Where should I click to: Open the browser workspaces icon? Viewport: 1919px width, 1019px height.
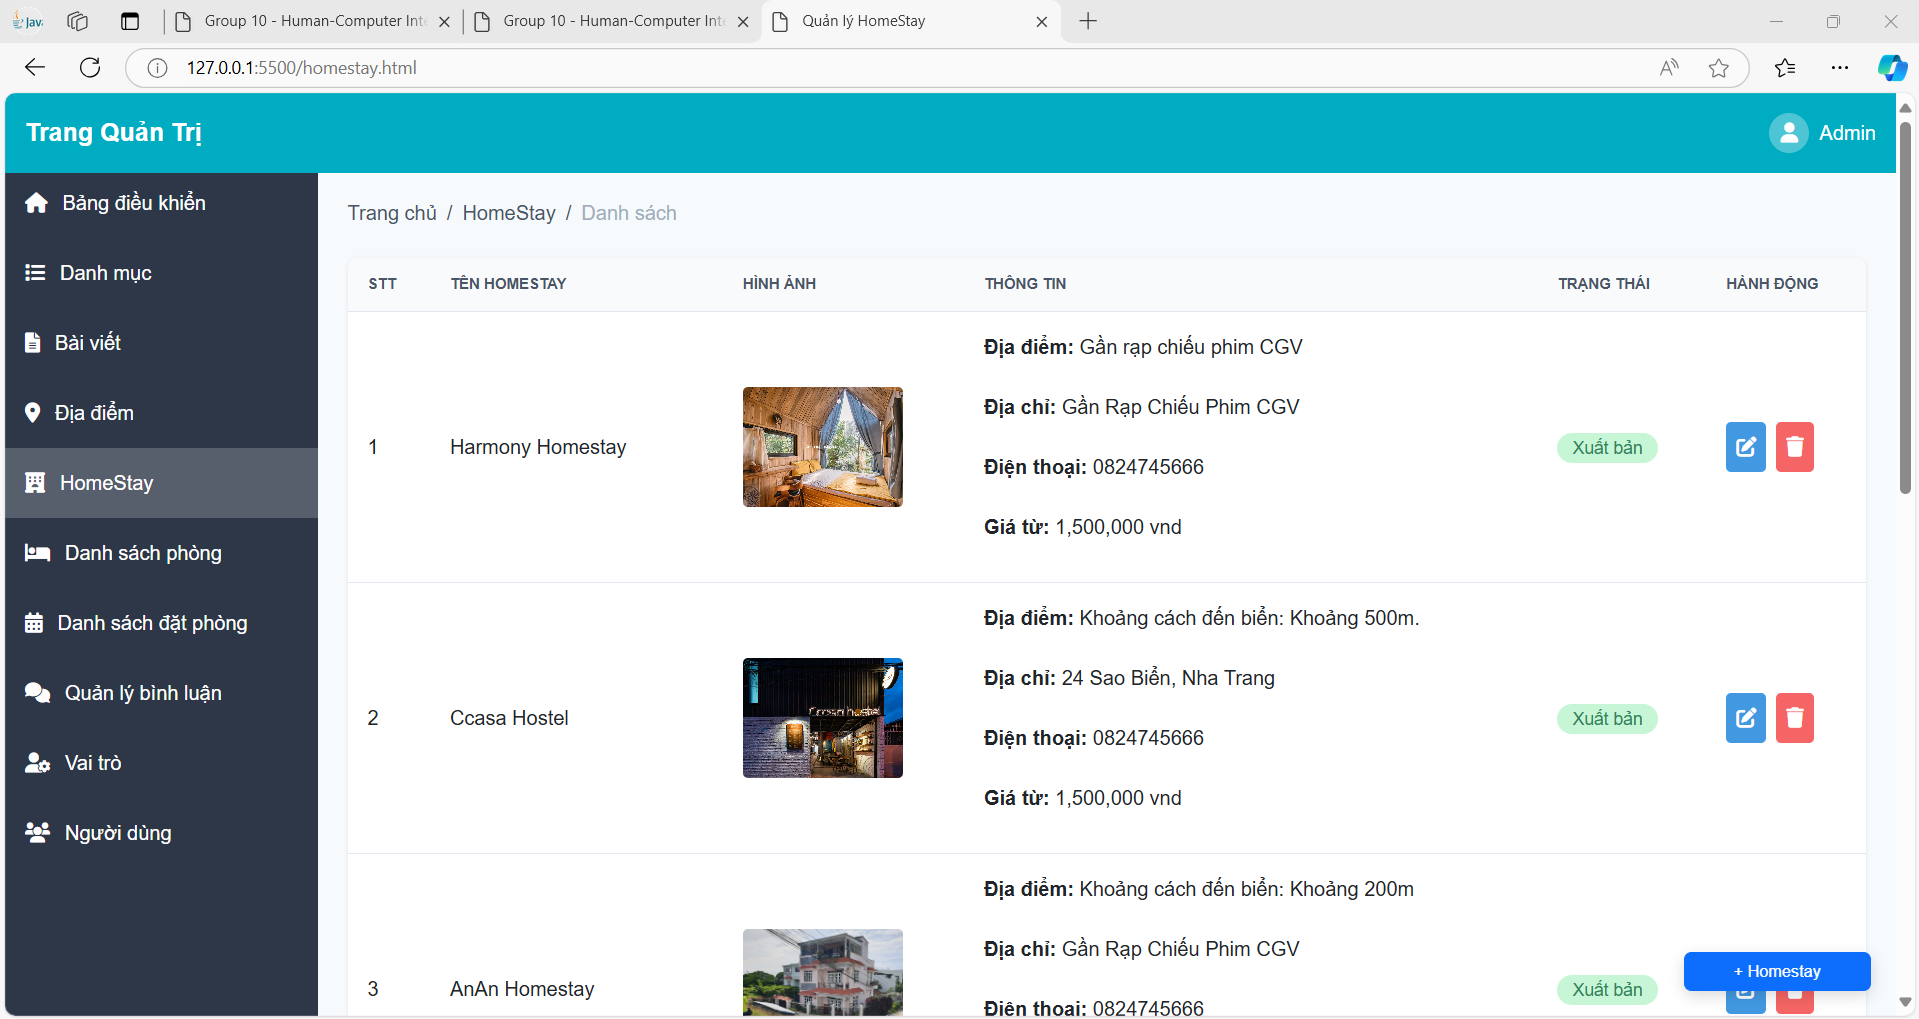[78, 21]
